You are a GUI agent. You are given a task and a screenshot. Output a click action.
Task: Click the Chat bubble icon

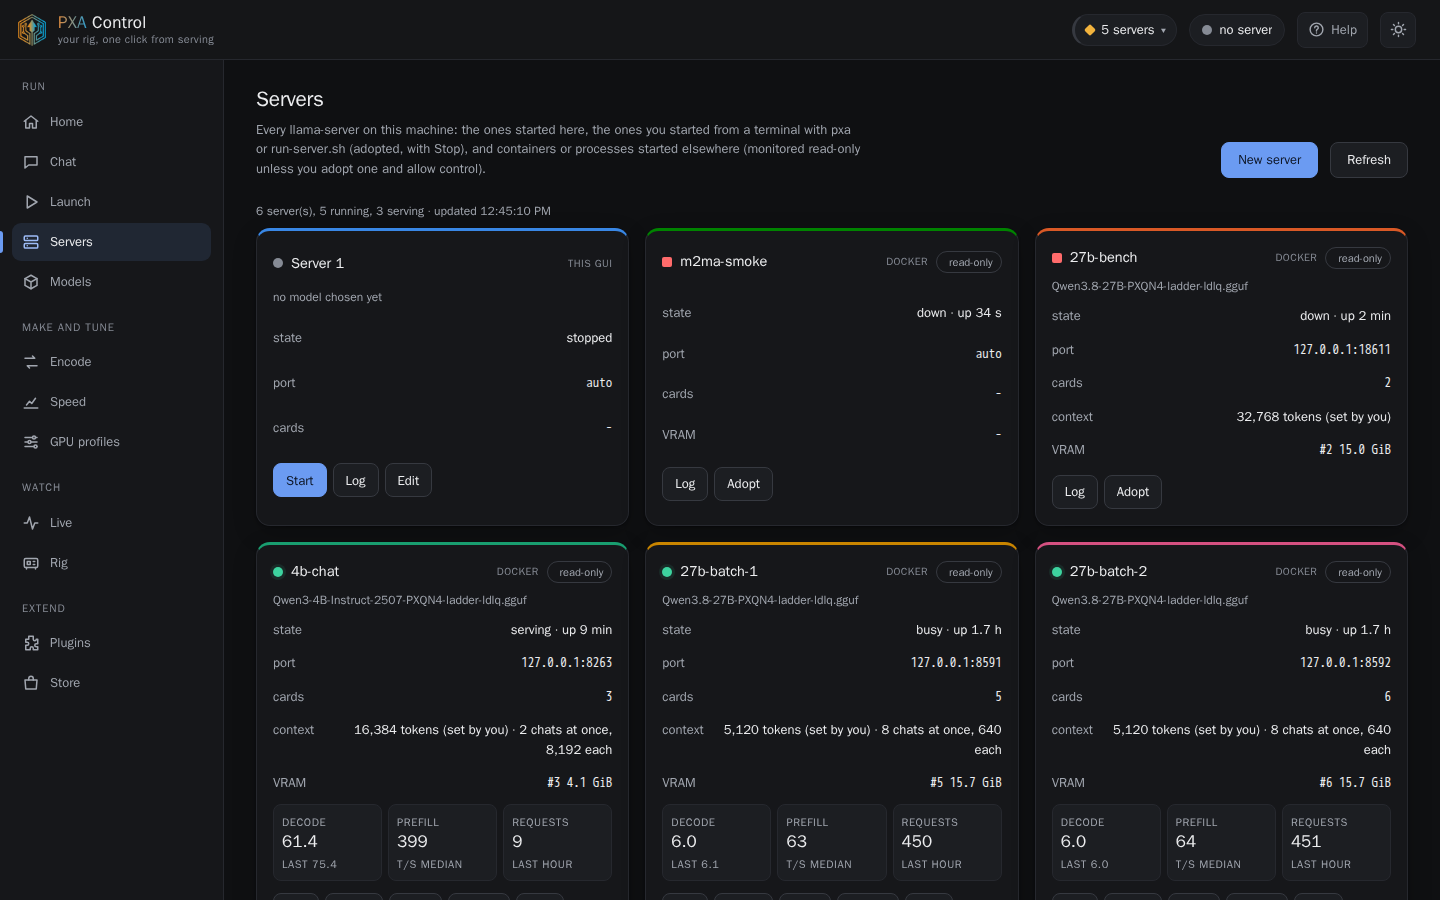[31, 162]
